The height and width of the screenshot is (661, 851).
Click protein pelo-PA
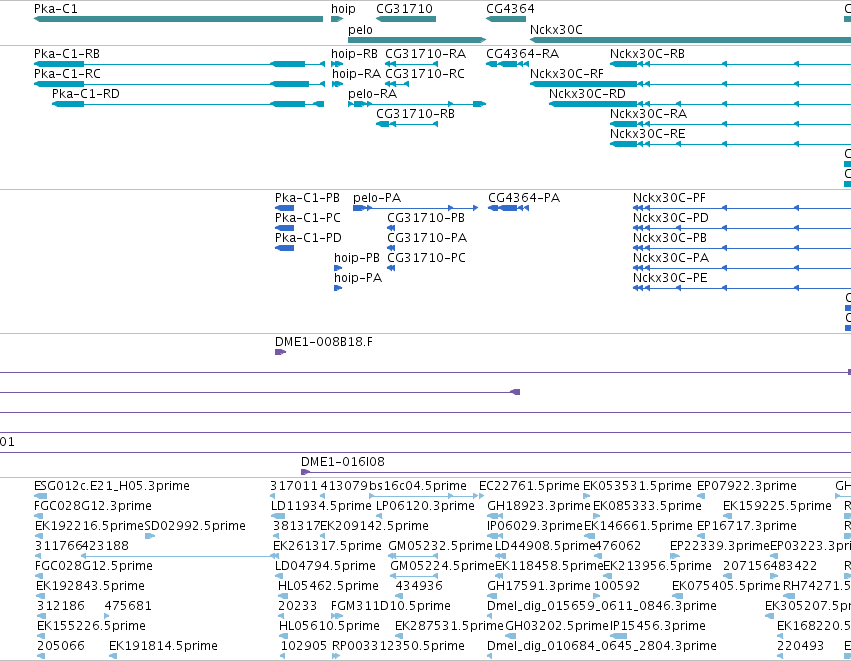pyautogui.click(x=416, y=208)
